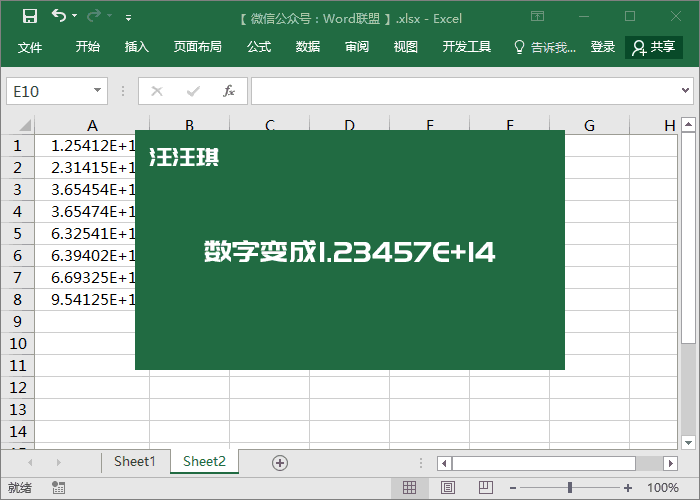Switch to Normal view icon
The height and width of the screenshot is (500, 700).
pyautogui.click(x=409, y=488)
